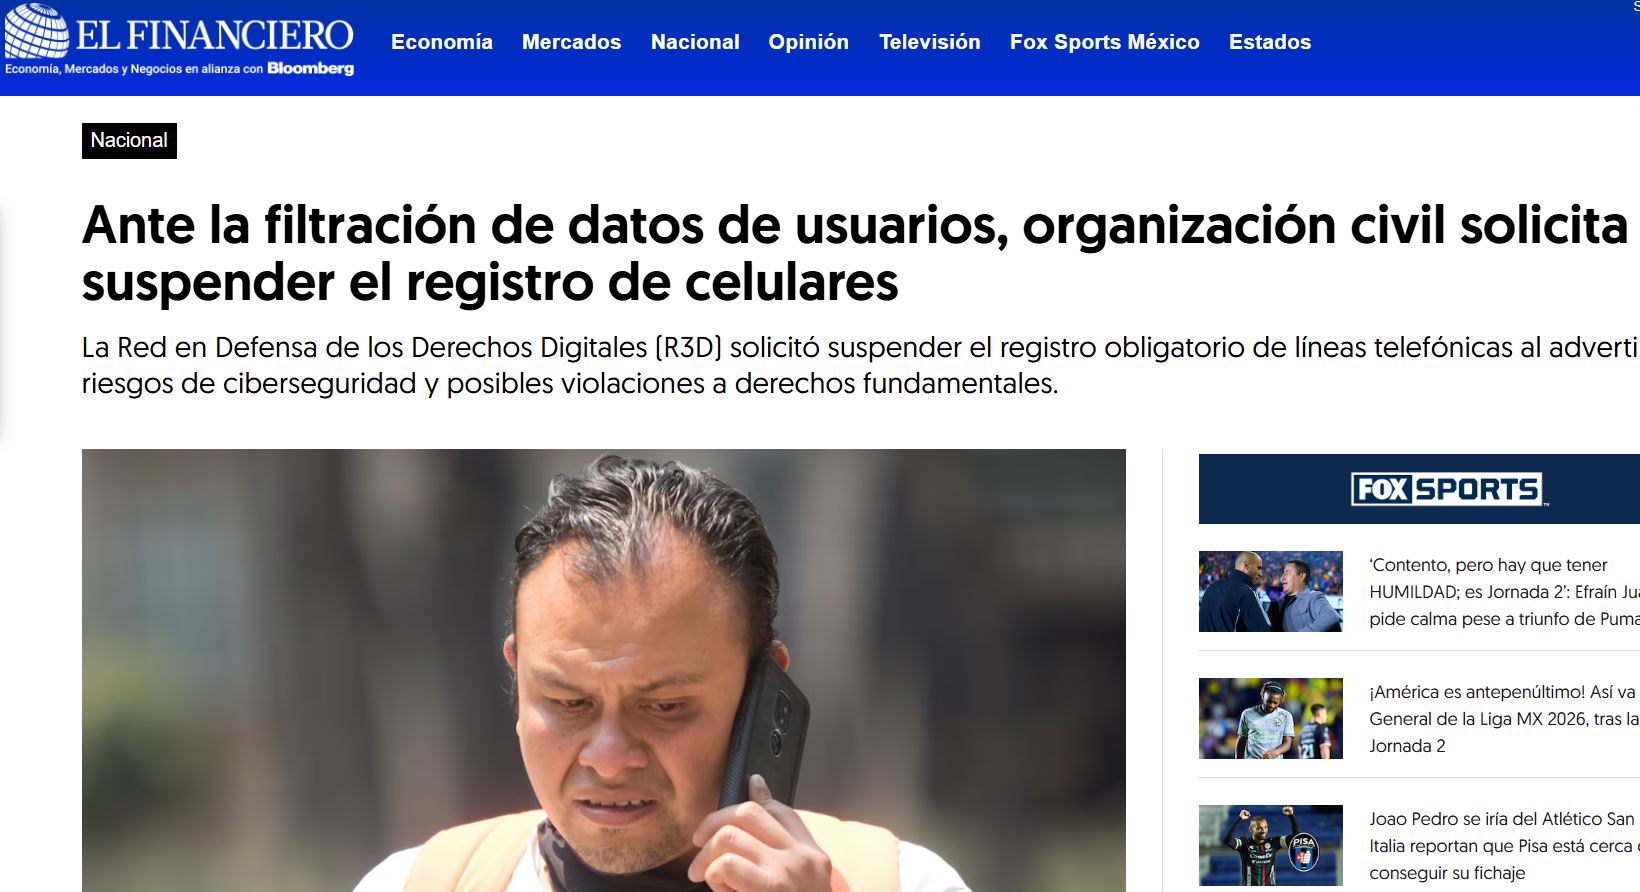Open Fox Sports México section
Screen dimensions: 1640x892
1104,42
